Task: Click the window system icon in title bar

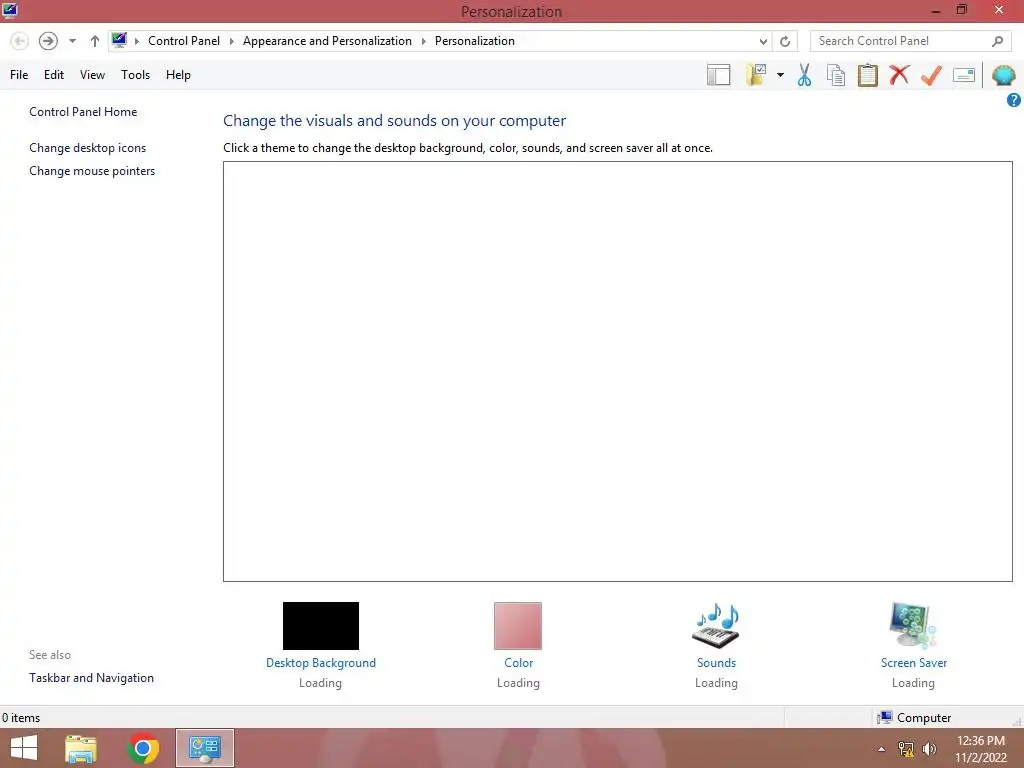Action: pyautogui.click(x=9, y=10)
